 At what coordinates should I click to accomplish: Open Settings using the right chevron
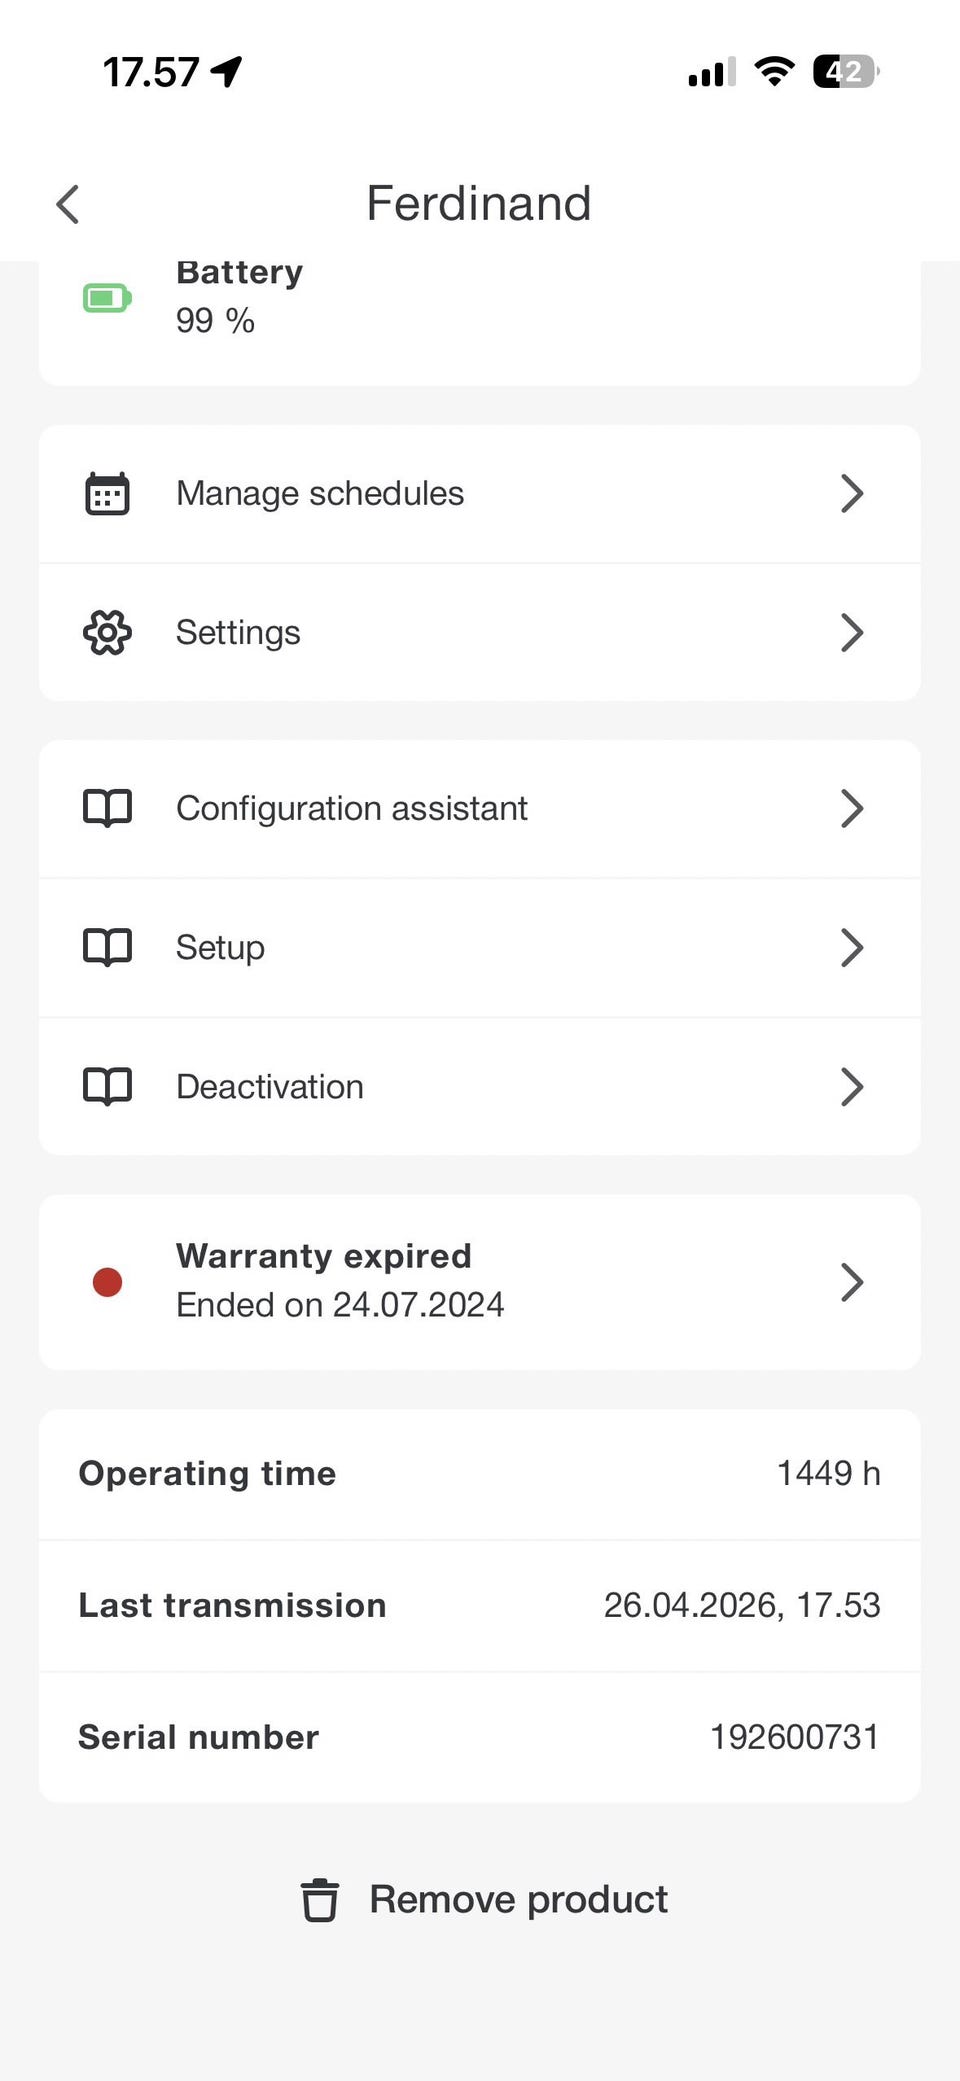coord(851,633)
